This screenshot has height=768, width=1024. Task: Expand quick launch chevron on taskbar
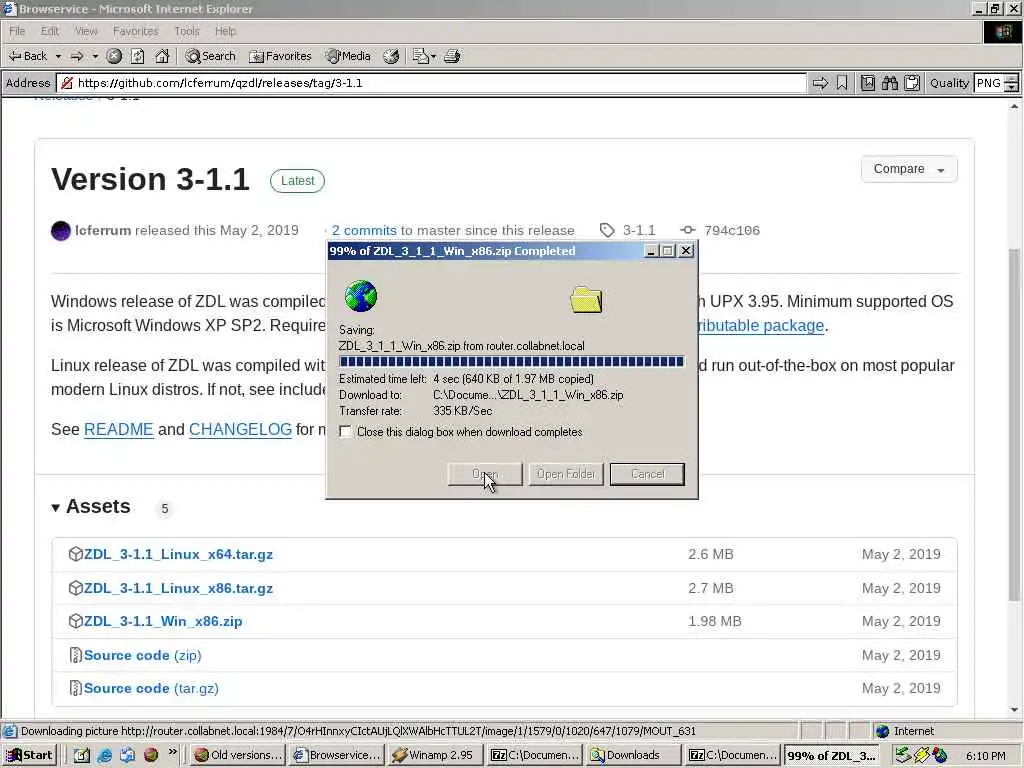(x=172, y=752)
